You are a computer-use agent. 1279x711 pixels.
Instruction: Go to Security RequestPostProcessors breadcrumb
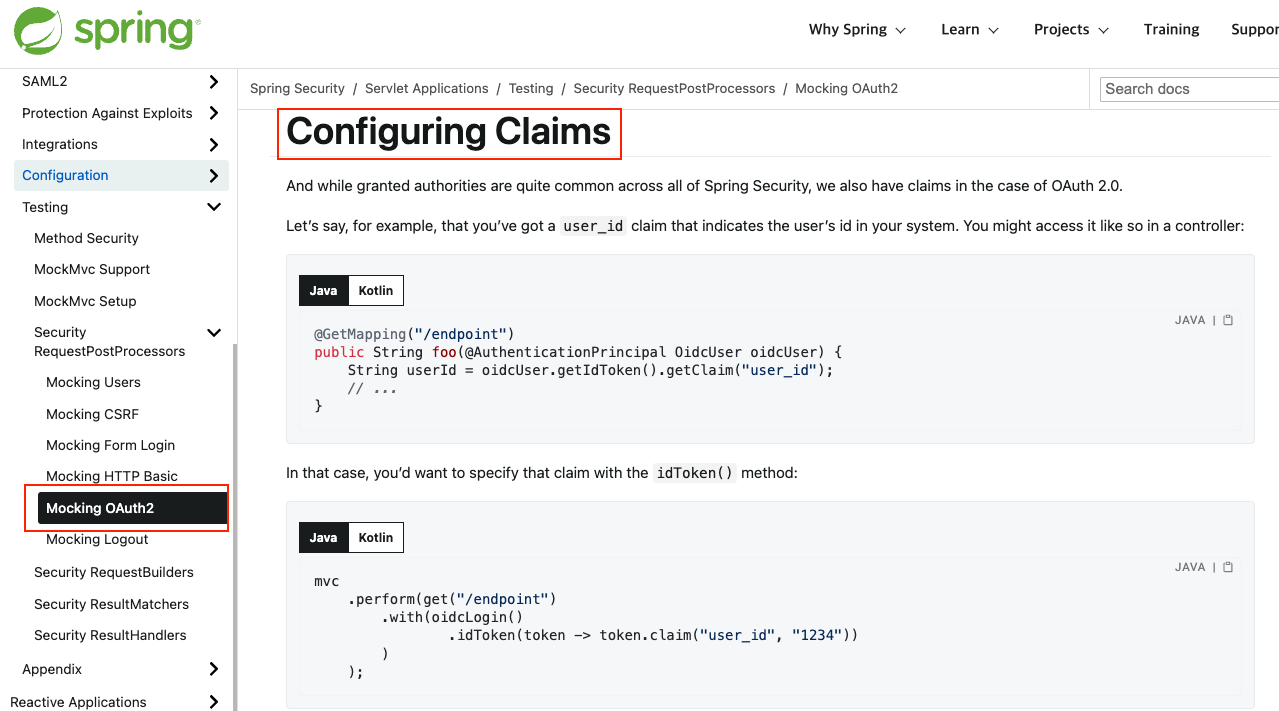pyautogui.click(x=674, y=89)
